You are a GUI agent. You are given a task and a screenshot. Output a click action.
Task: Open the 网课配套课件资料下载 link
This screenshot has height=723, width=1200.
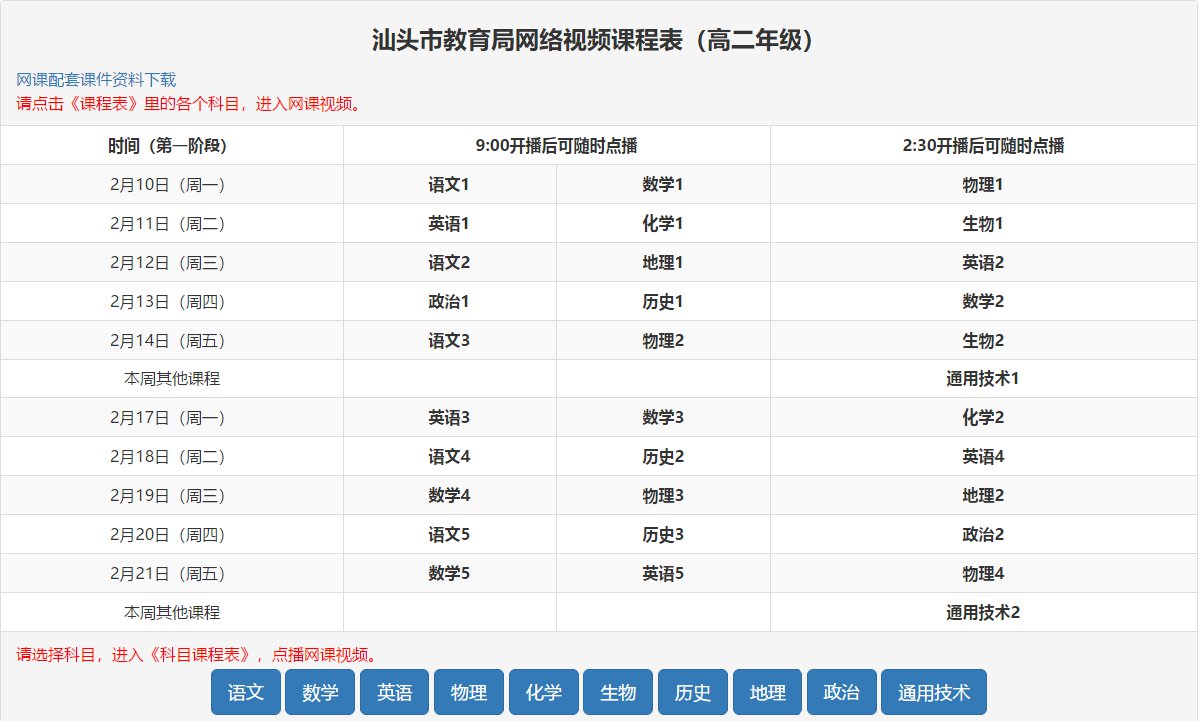coord(96,80)
